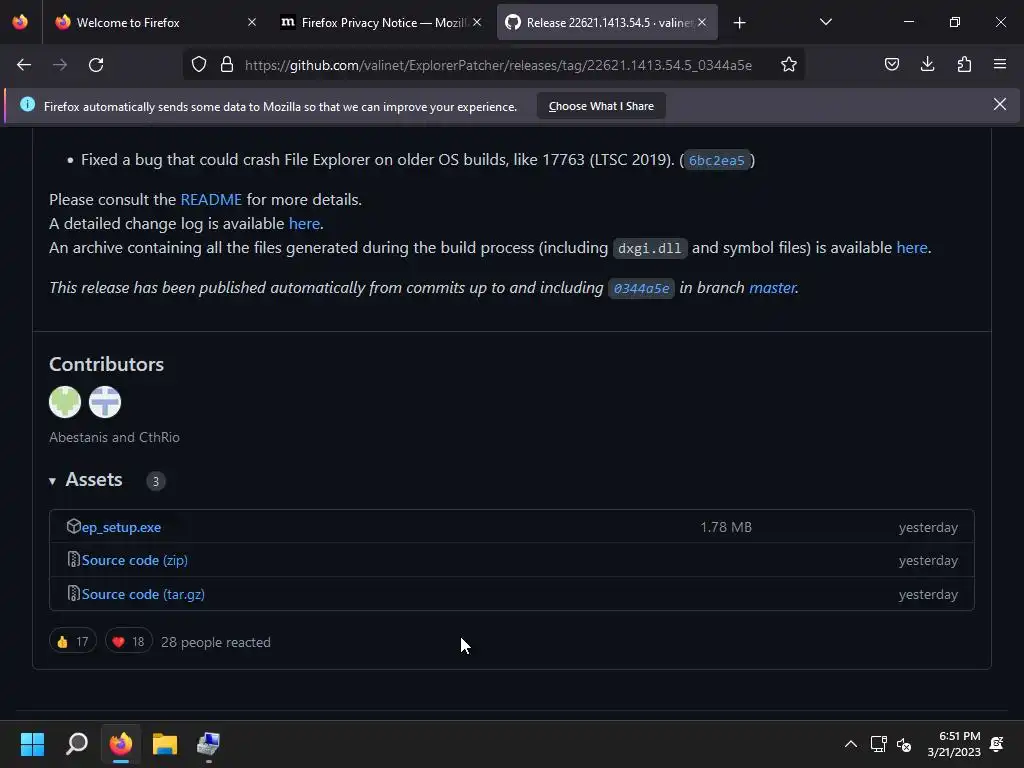Image resolution: width=1024 pixels, height=768 pixels.
Task: Click the archive icon for Source code (tar.gz)
Action: point(73,594)
